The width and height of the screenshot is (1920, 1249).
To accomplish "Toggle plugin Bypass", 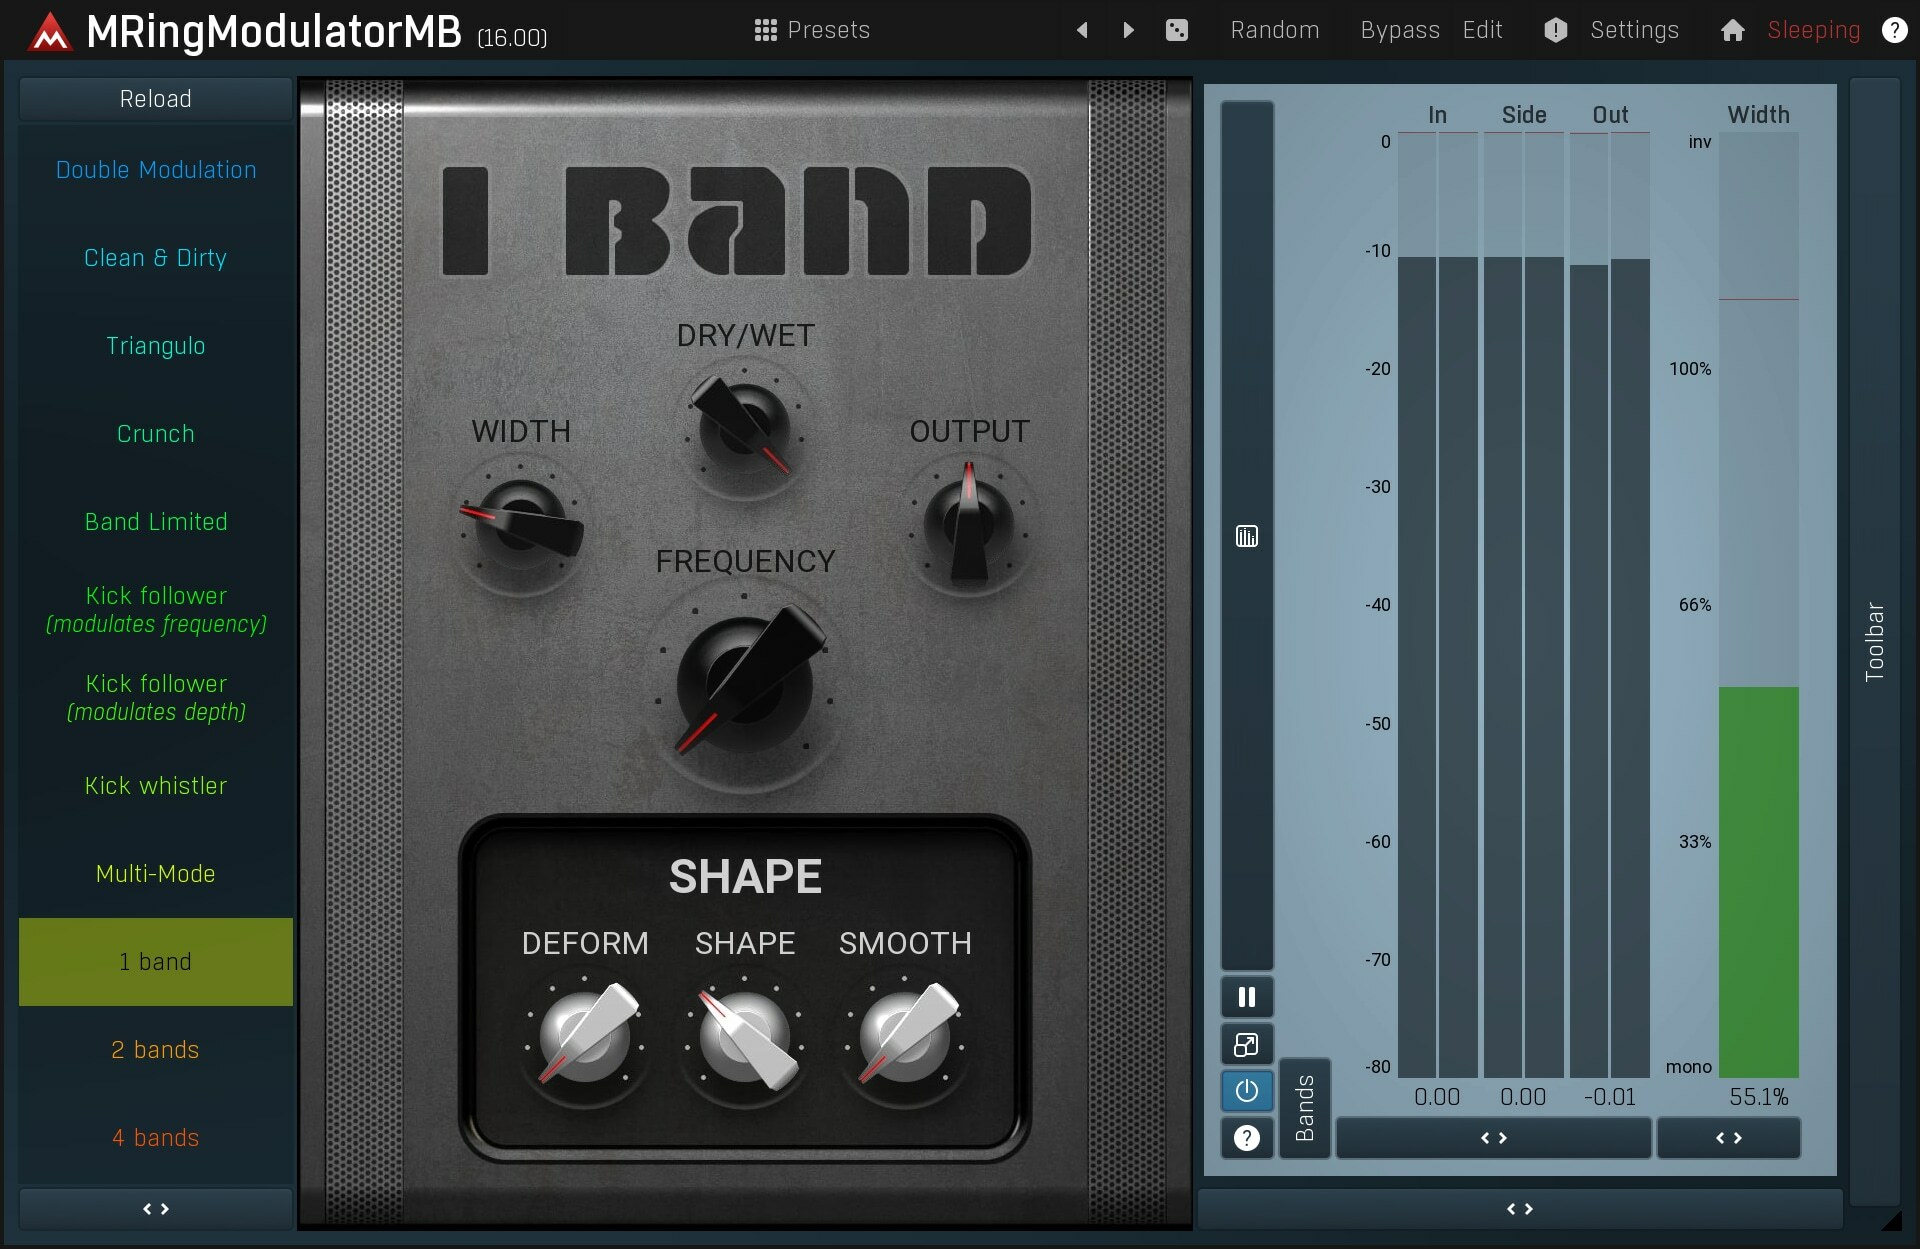I will click(x=1398, y=30).
